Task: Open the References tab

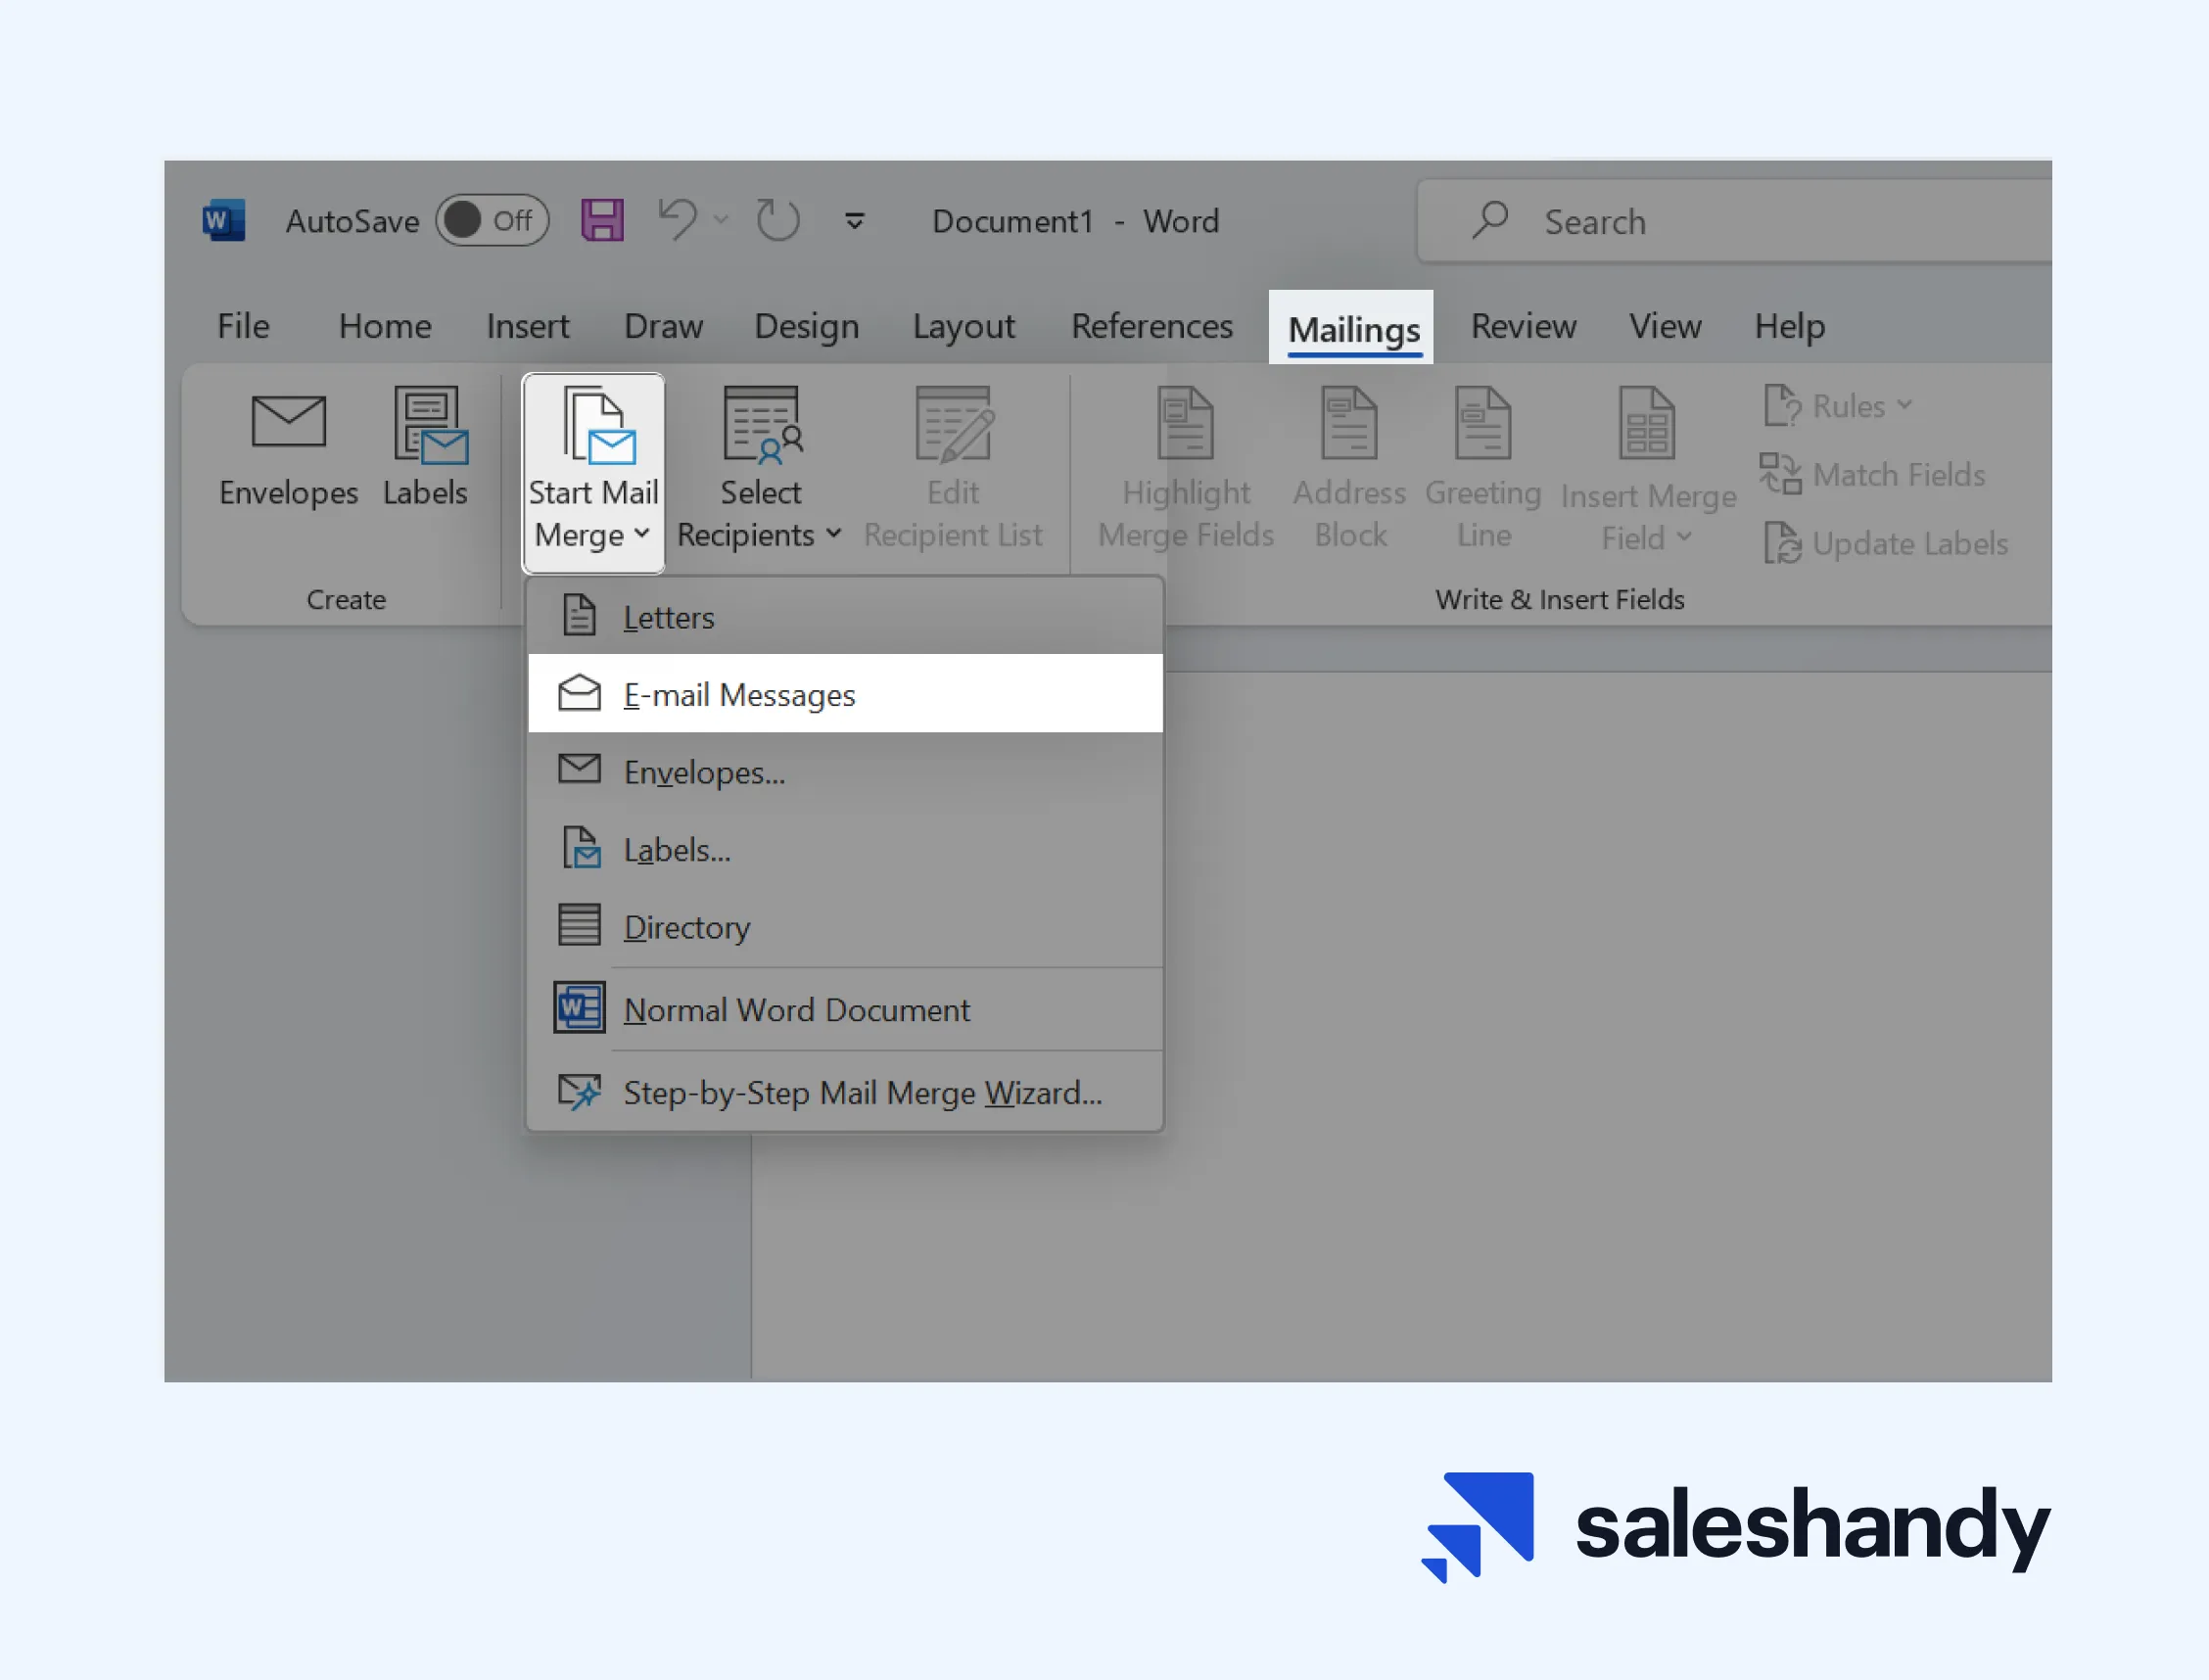Action: (x=1152, y=326)
